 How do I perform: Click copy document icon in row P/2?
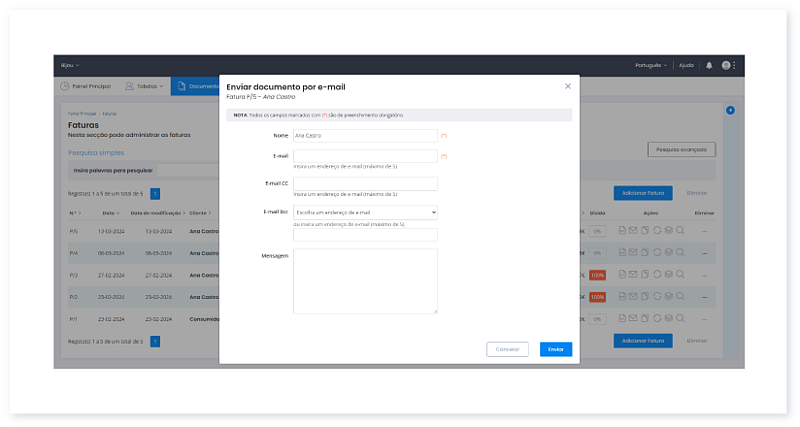(645, 296)
